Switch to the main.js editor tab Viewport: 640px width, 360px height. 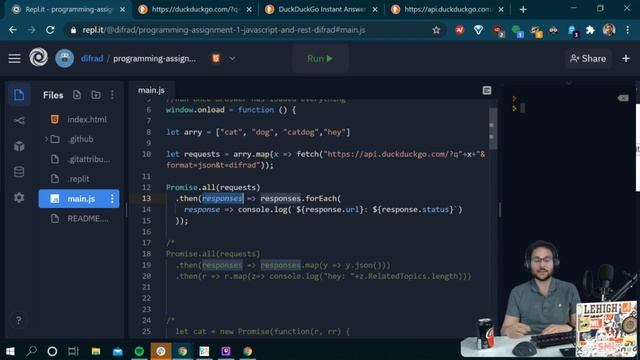(151, 90)
